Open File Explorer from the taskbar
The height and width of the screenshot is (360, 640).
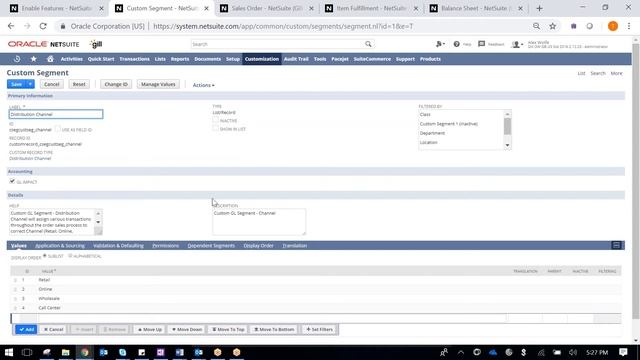65,352
